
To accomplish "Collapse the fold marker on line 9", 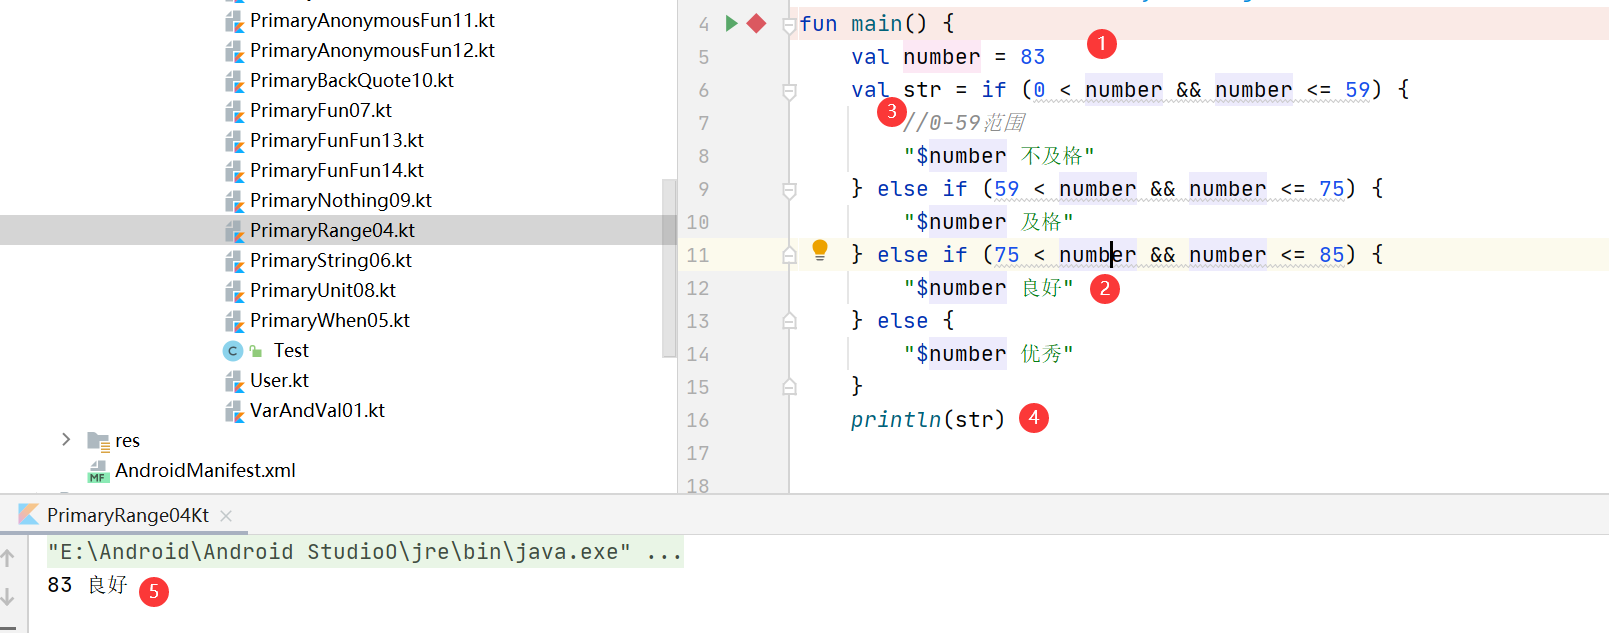I will point(789,190).
